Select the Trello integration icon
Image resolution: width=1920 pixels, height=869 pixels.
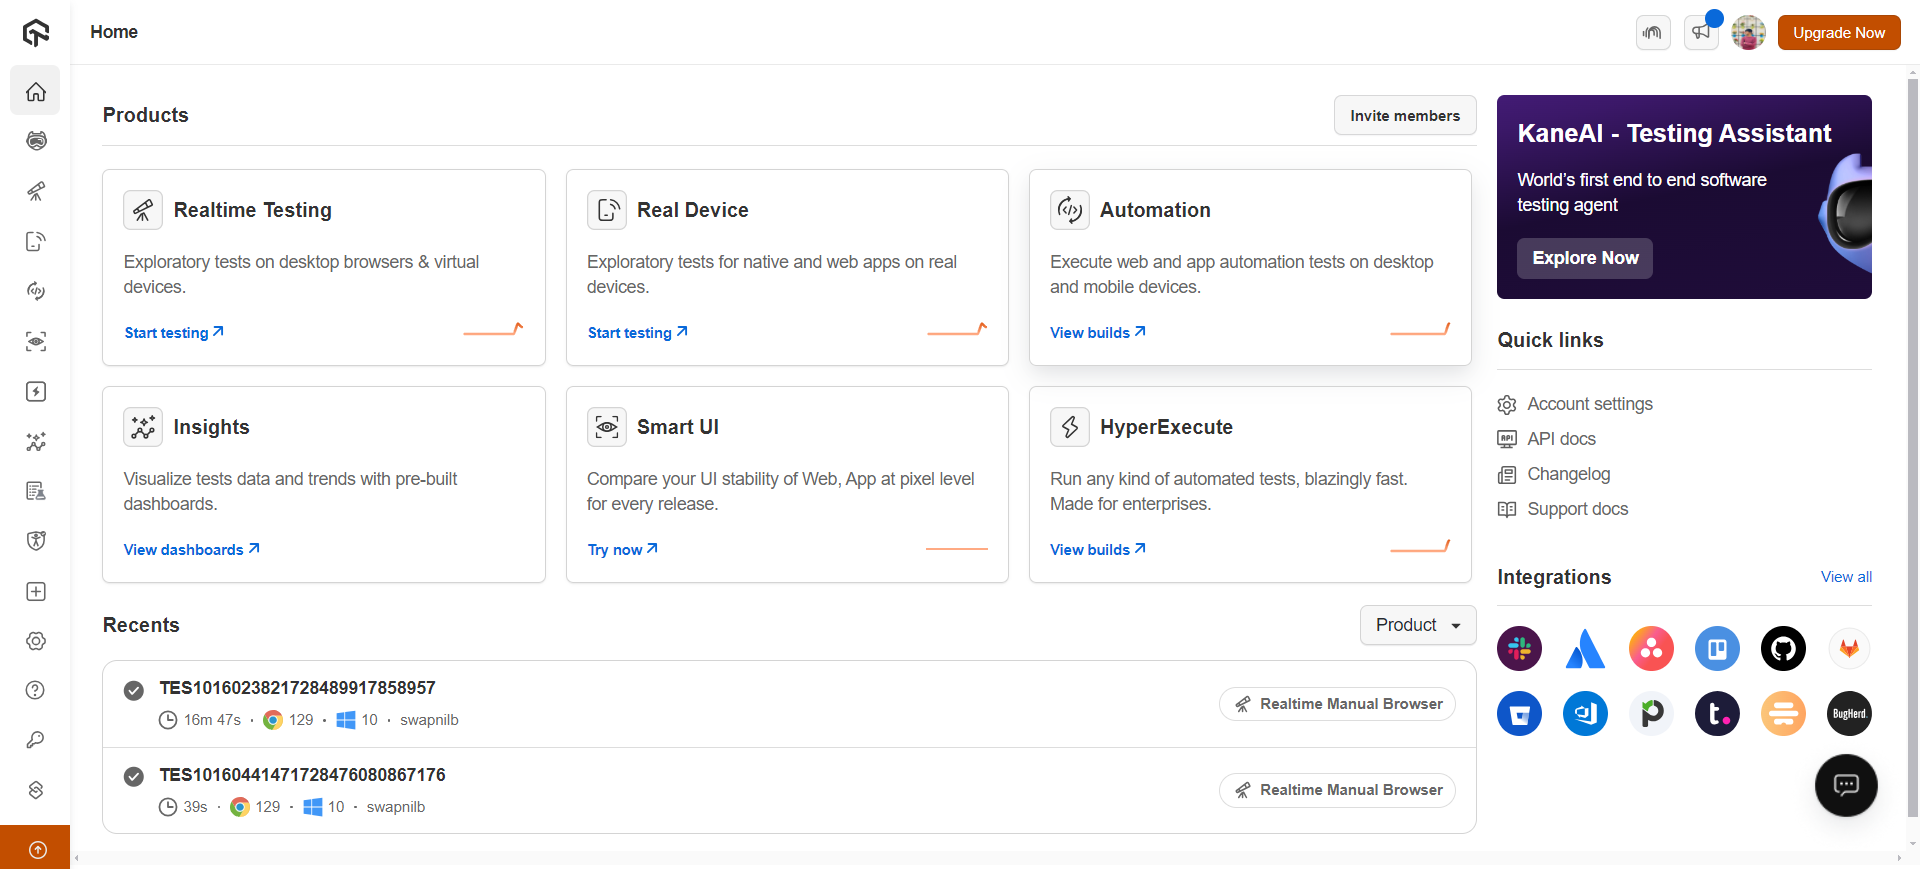1717,649
